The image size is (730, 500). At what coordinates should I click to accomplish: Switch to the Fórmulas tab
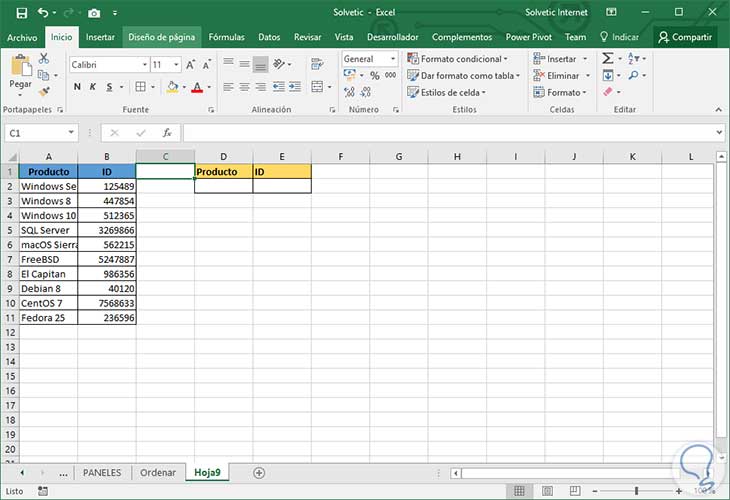pos(226,37)
